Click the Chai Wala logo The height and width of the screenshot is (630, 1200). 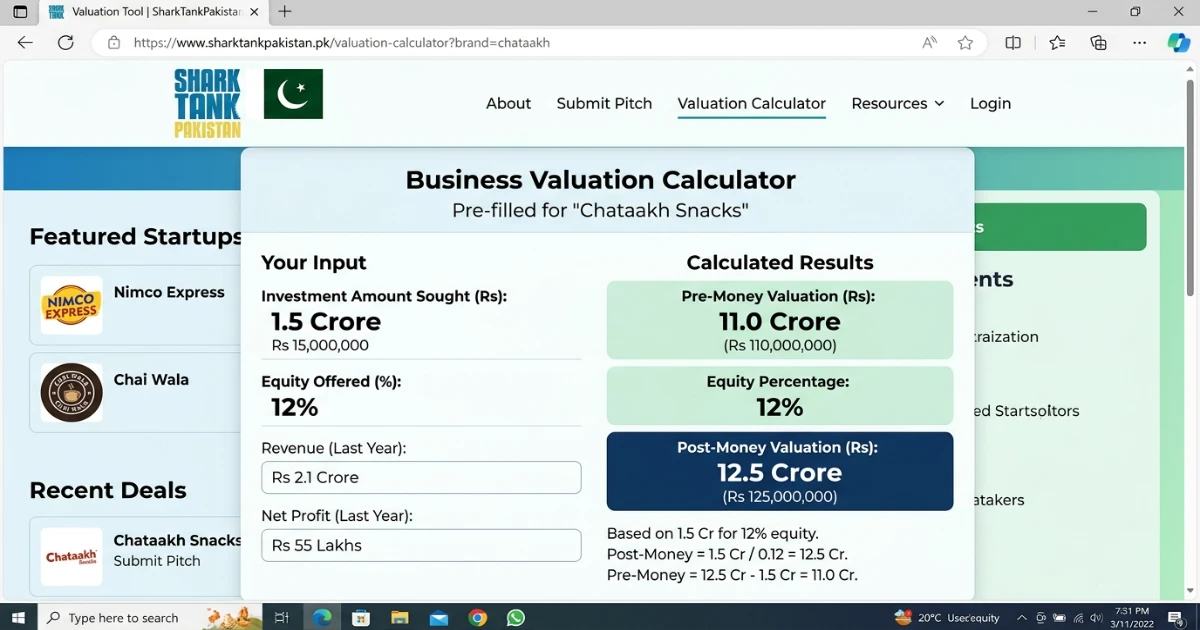click(x=71, y=392)
